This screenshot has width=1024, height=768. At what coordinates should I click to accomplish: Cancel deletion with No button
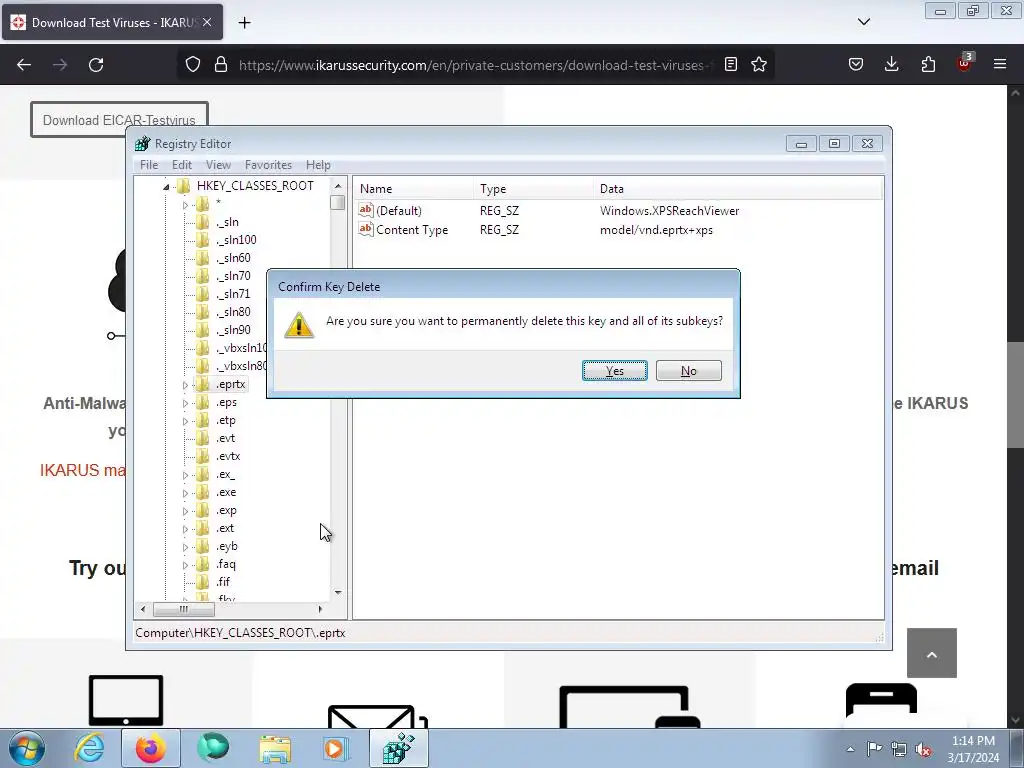click(x=688, y=370)
